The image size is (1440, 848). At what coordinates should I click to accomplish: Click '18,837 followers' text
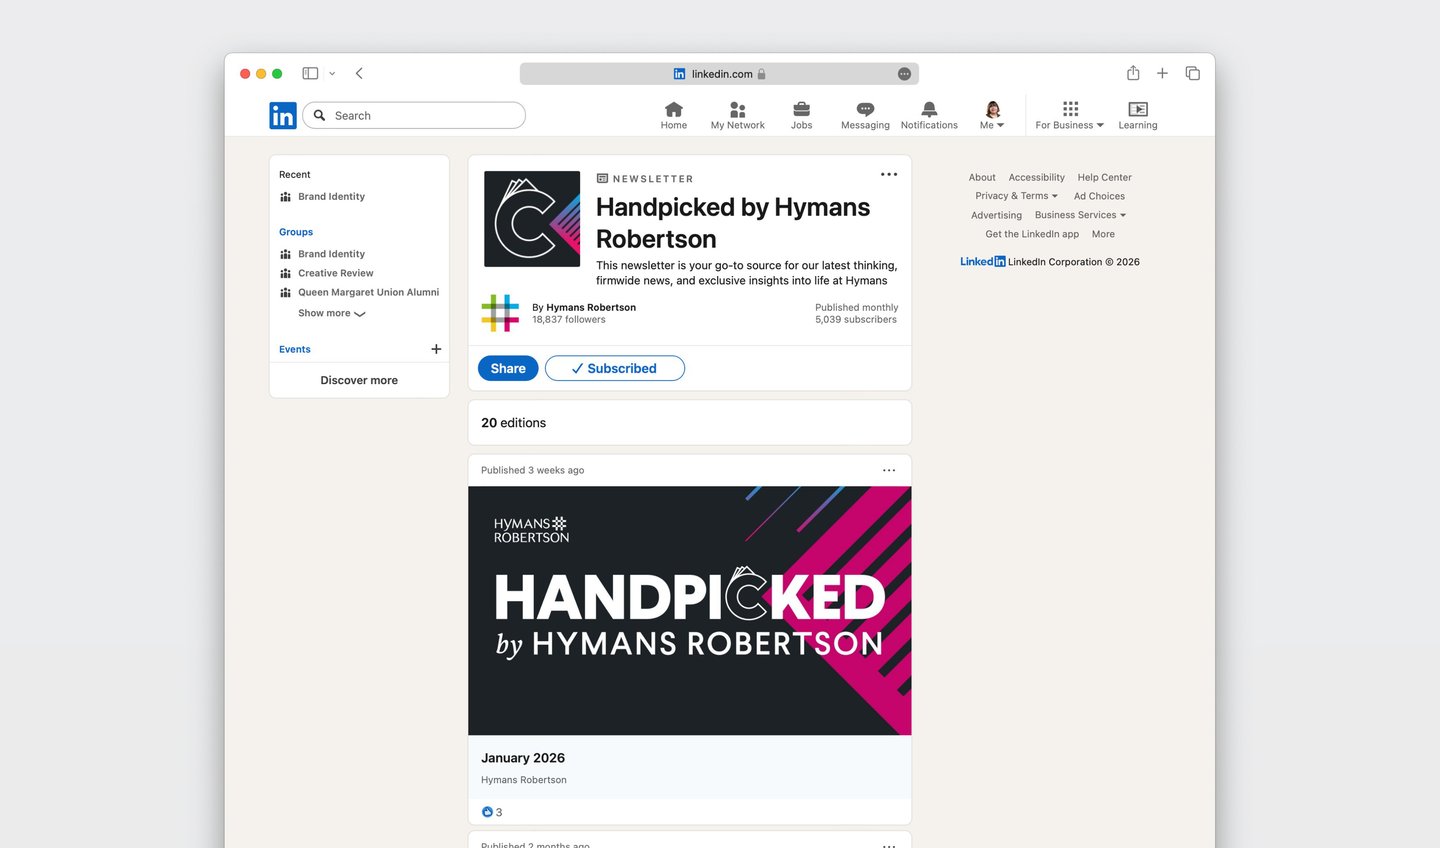click(x=569, y=320)
